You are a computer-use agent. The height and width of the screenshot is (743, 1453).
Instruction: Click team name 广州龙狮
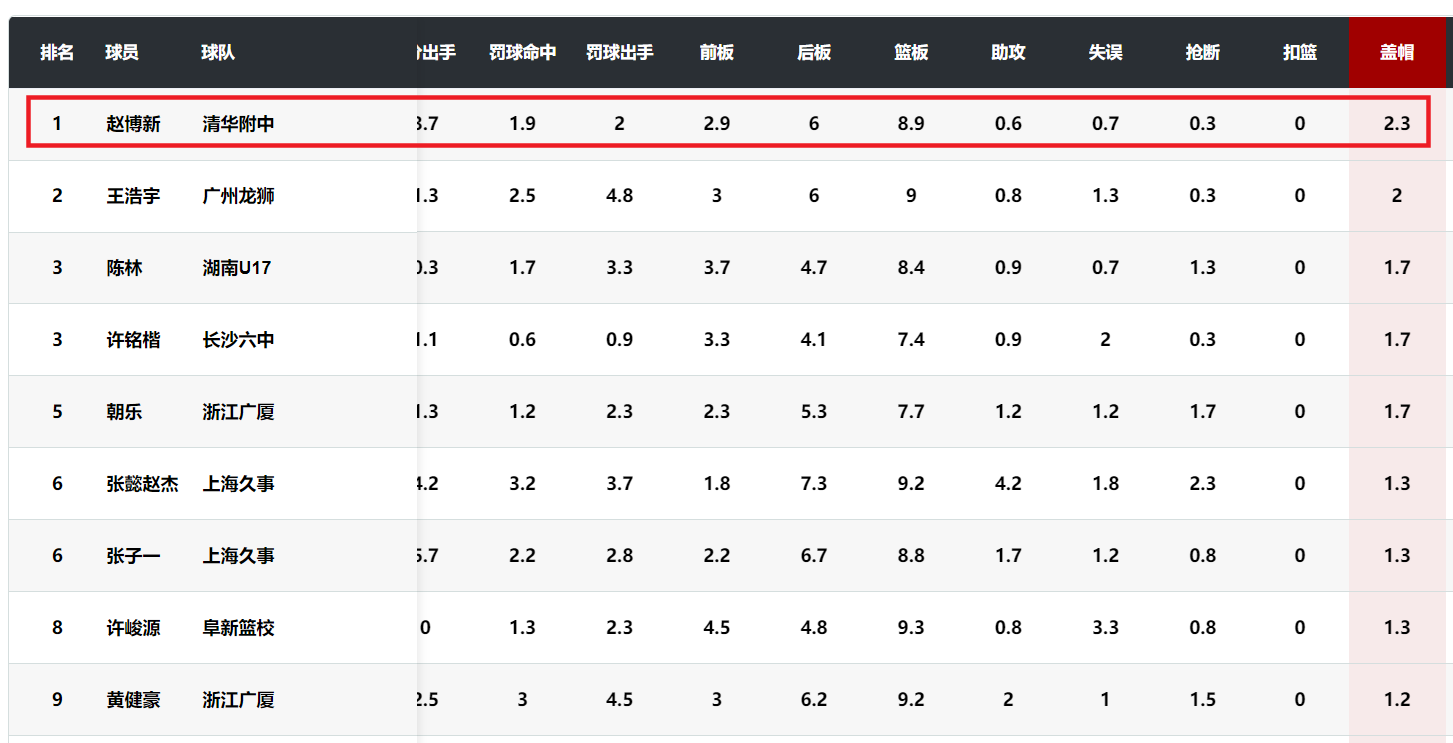point(238,196)
